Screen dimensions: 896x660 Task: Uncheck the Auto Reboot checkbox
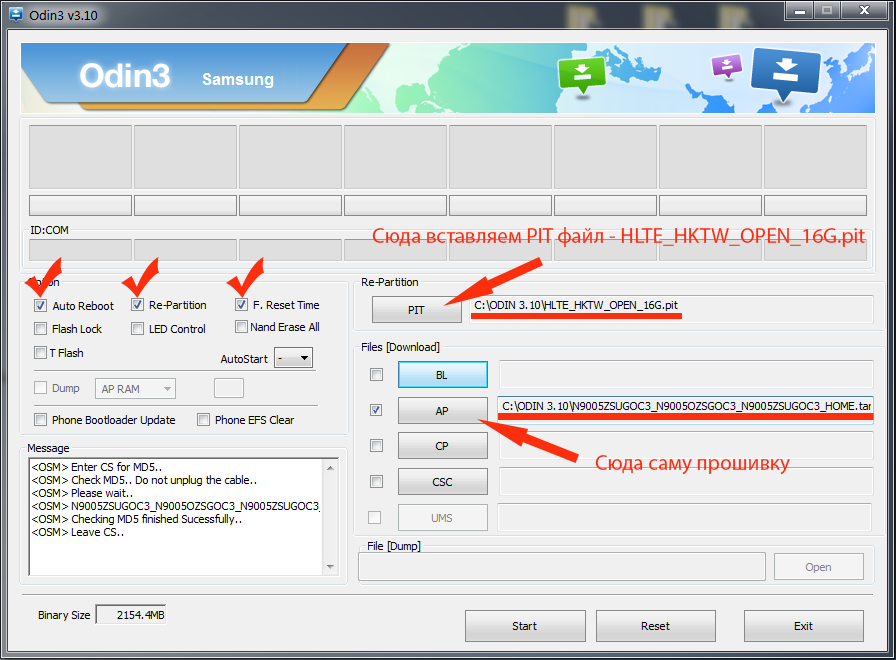coord(40,305)
